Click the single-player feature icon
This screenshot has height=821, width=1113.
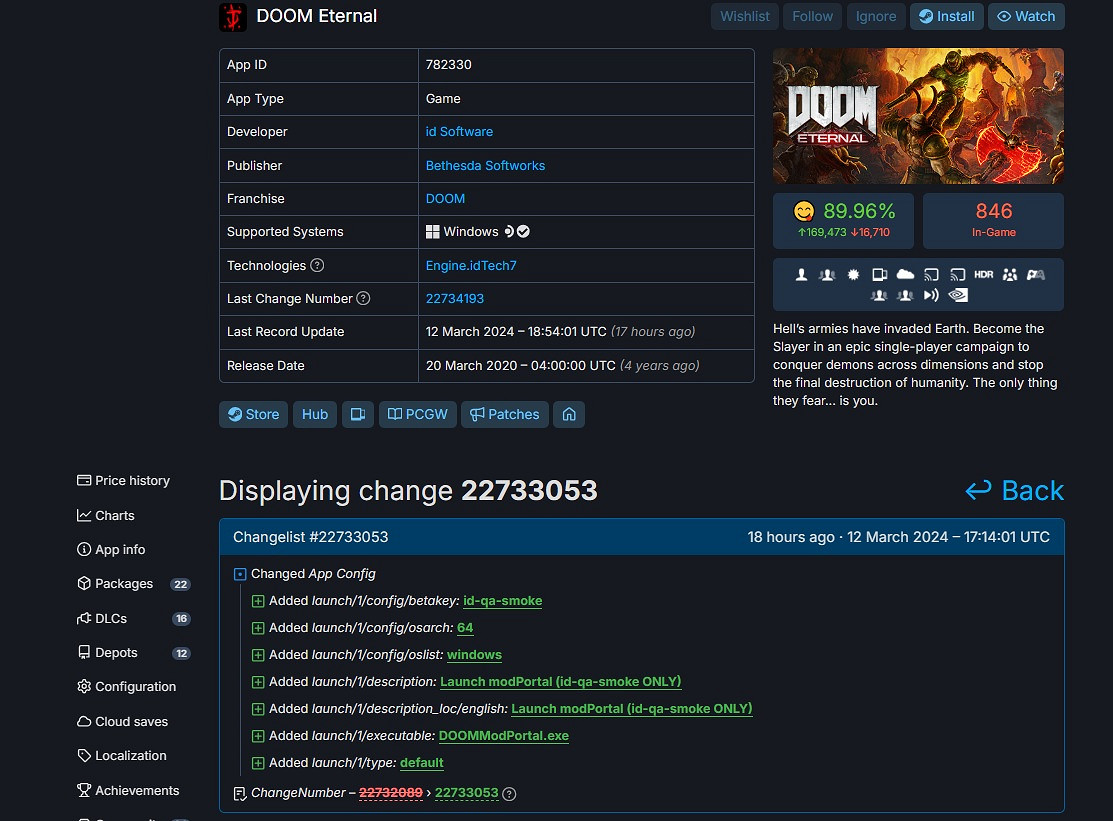801,273
